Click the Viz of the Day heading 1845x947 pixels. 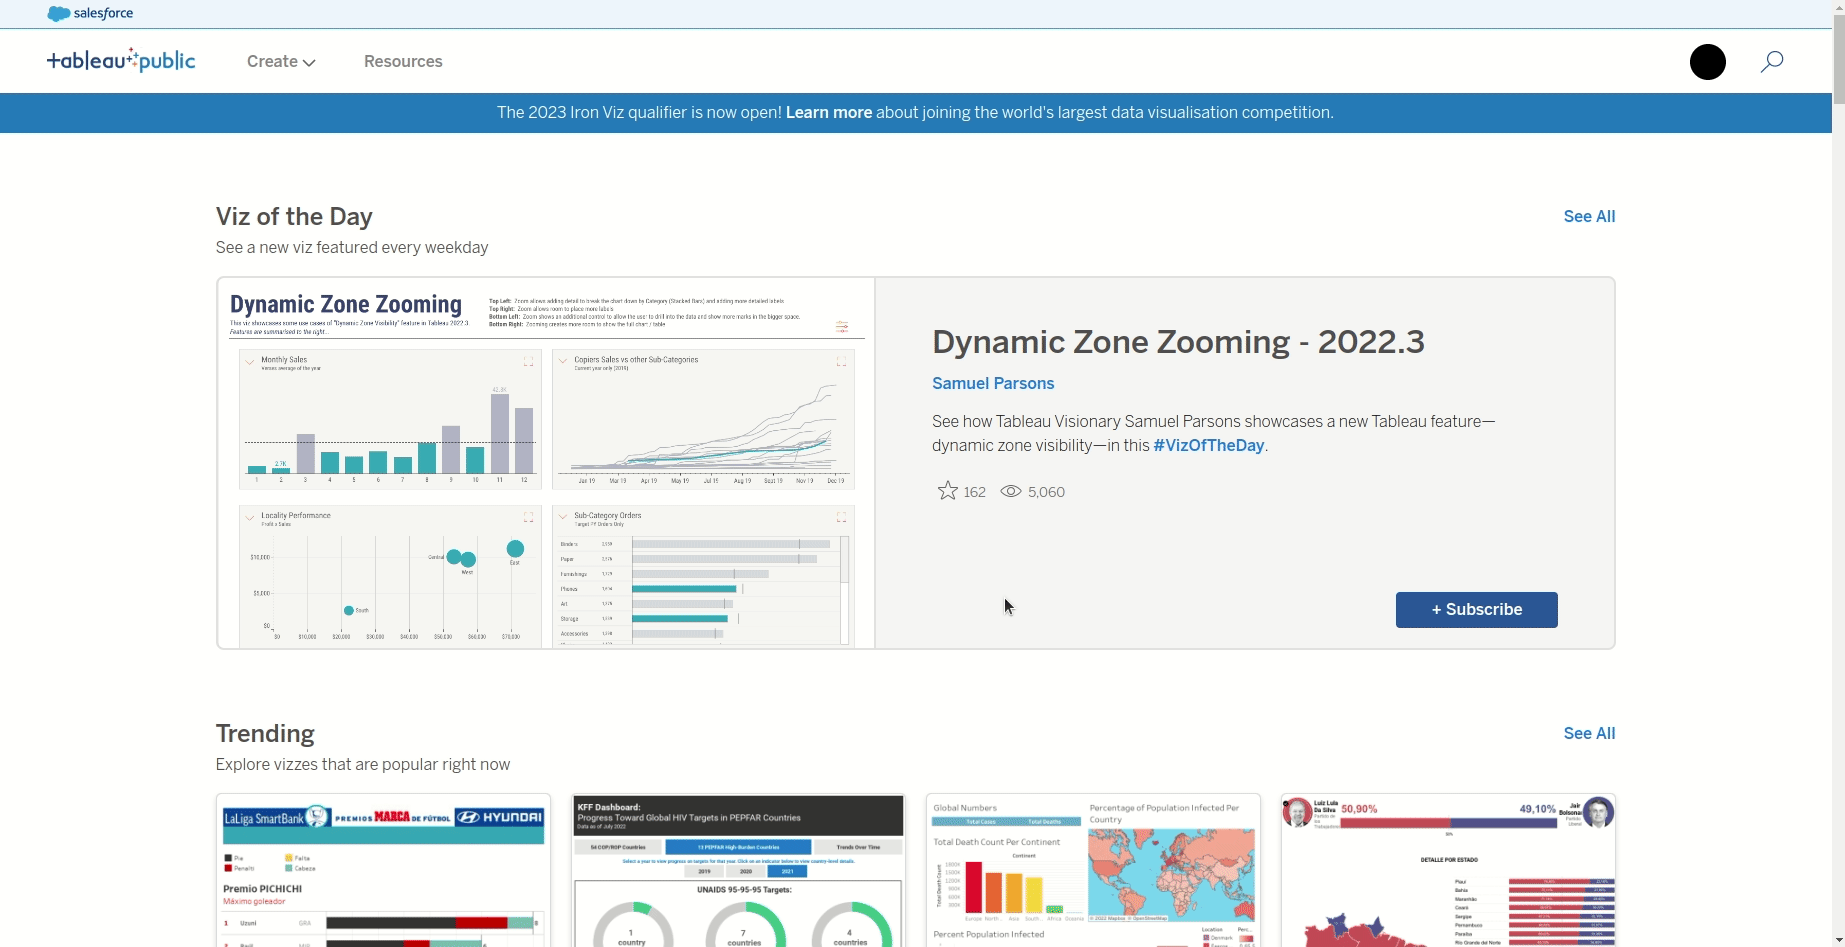point(294,217)
